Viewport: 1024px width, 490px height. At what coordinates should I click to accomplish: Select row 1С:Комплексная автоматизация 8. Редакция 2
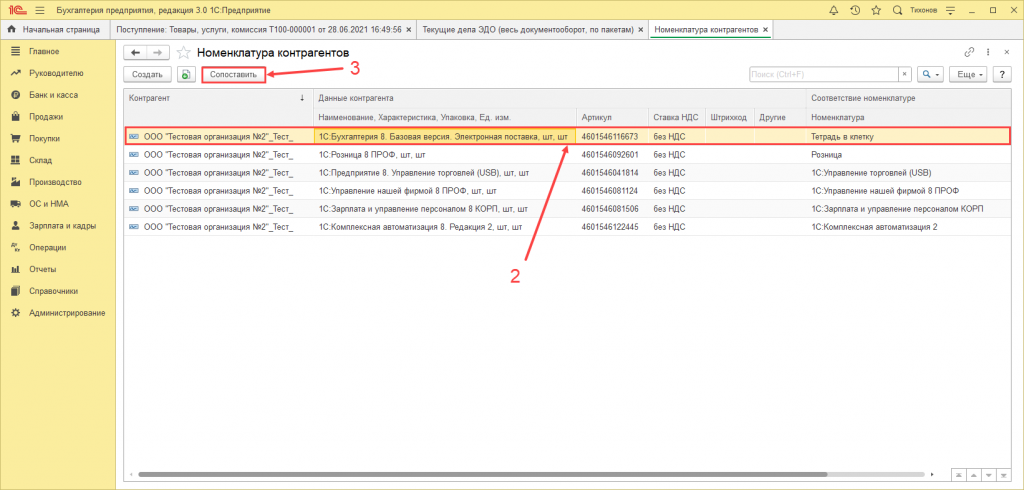[x=568, y=227]
